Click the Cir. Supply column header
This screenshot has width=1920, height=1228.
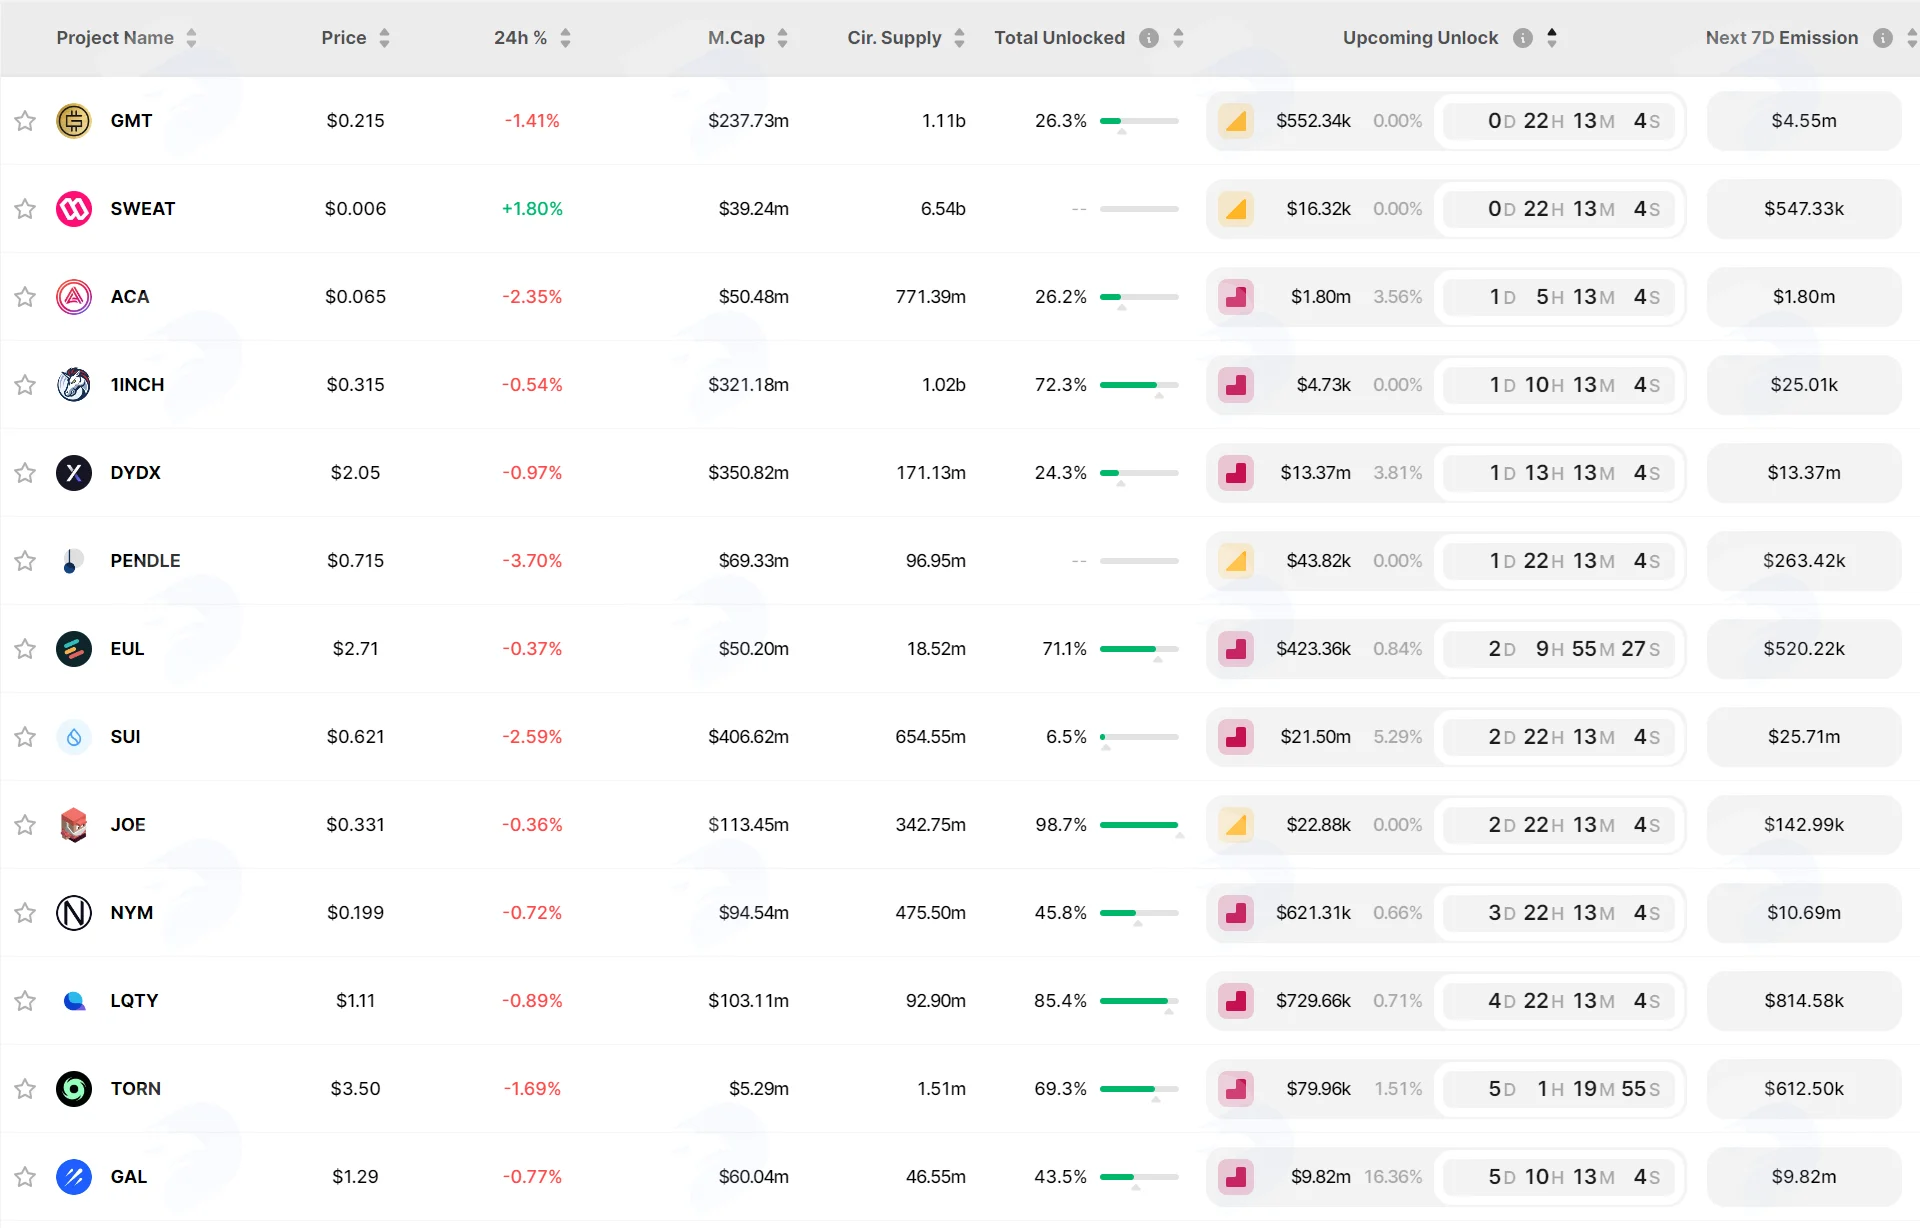894,38
